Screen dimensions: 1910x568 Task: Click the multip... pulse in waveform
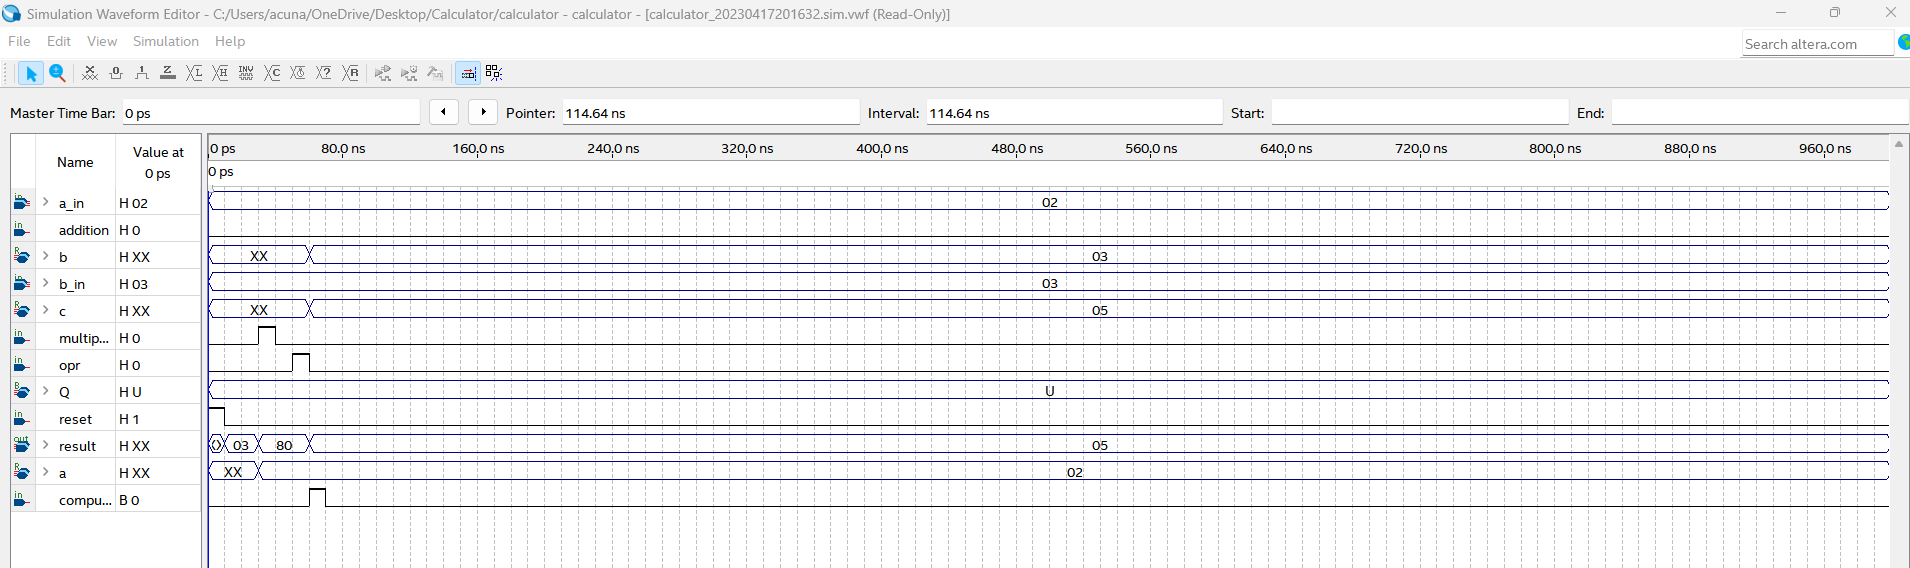click(x=267, y=335)
